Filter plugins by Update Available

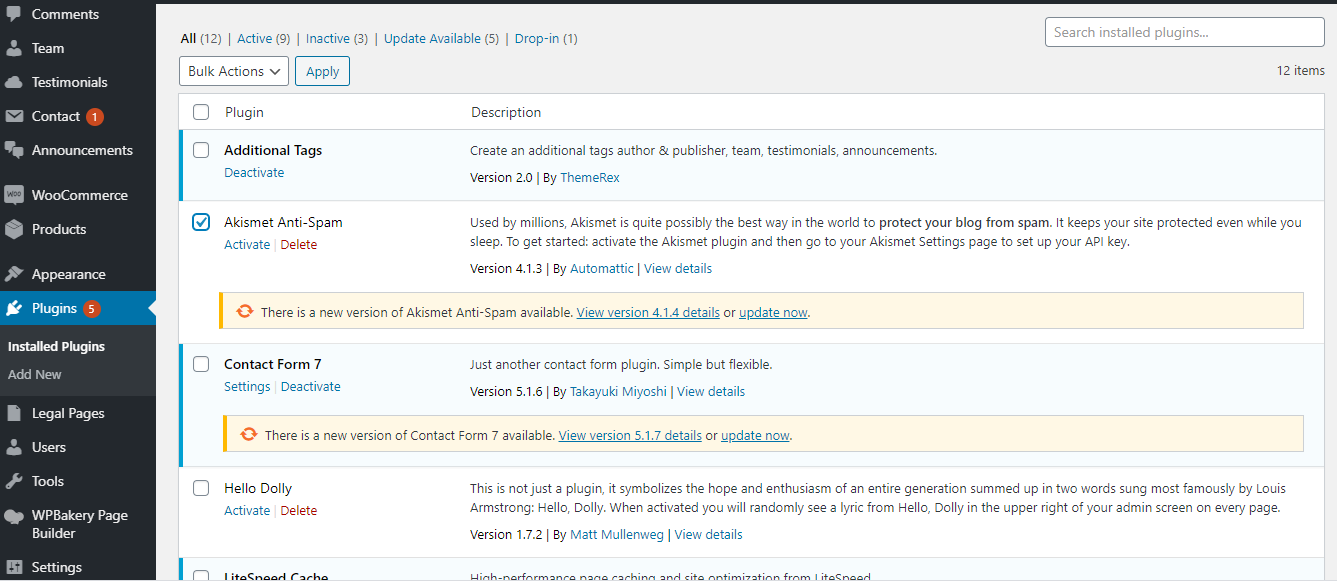tap(432, 38)
